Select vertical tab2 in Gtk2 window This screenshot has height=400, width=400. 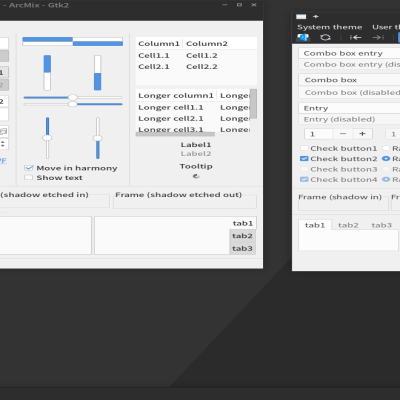coord(243,236)
